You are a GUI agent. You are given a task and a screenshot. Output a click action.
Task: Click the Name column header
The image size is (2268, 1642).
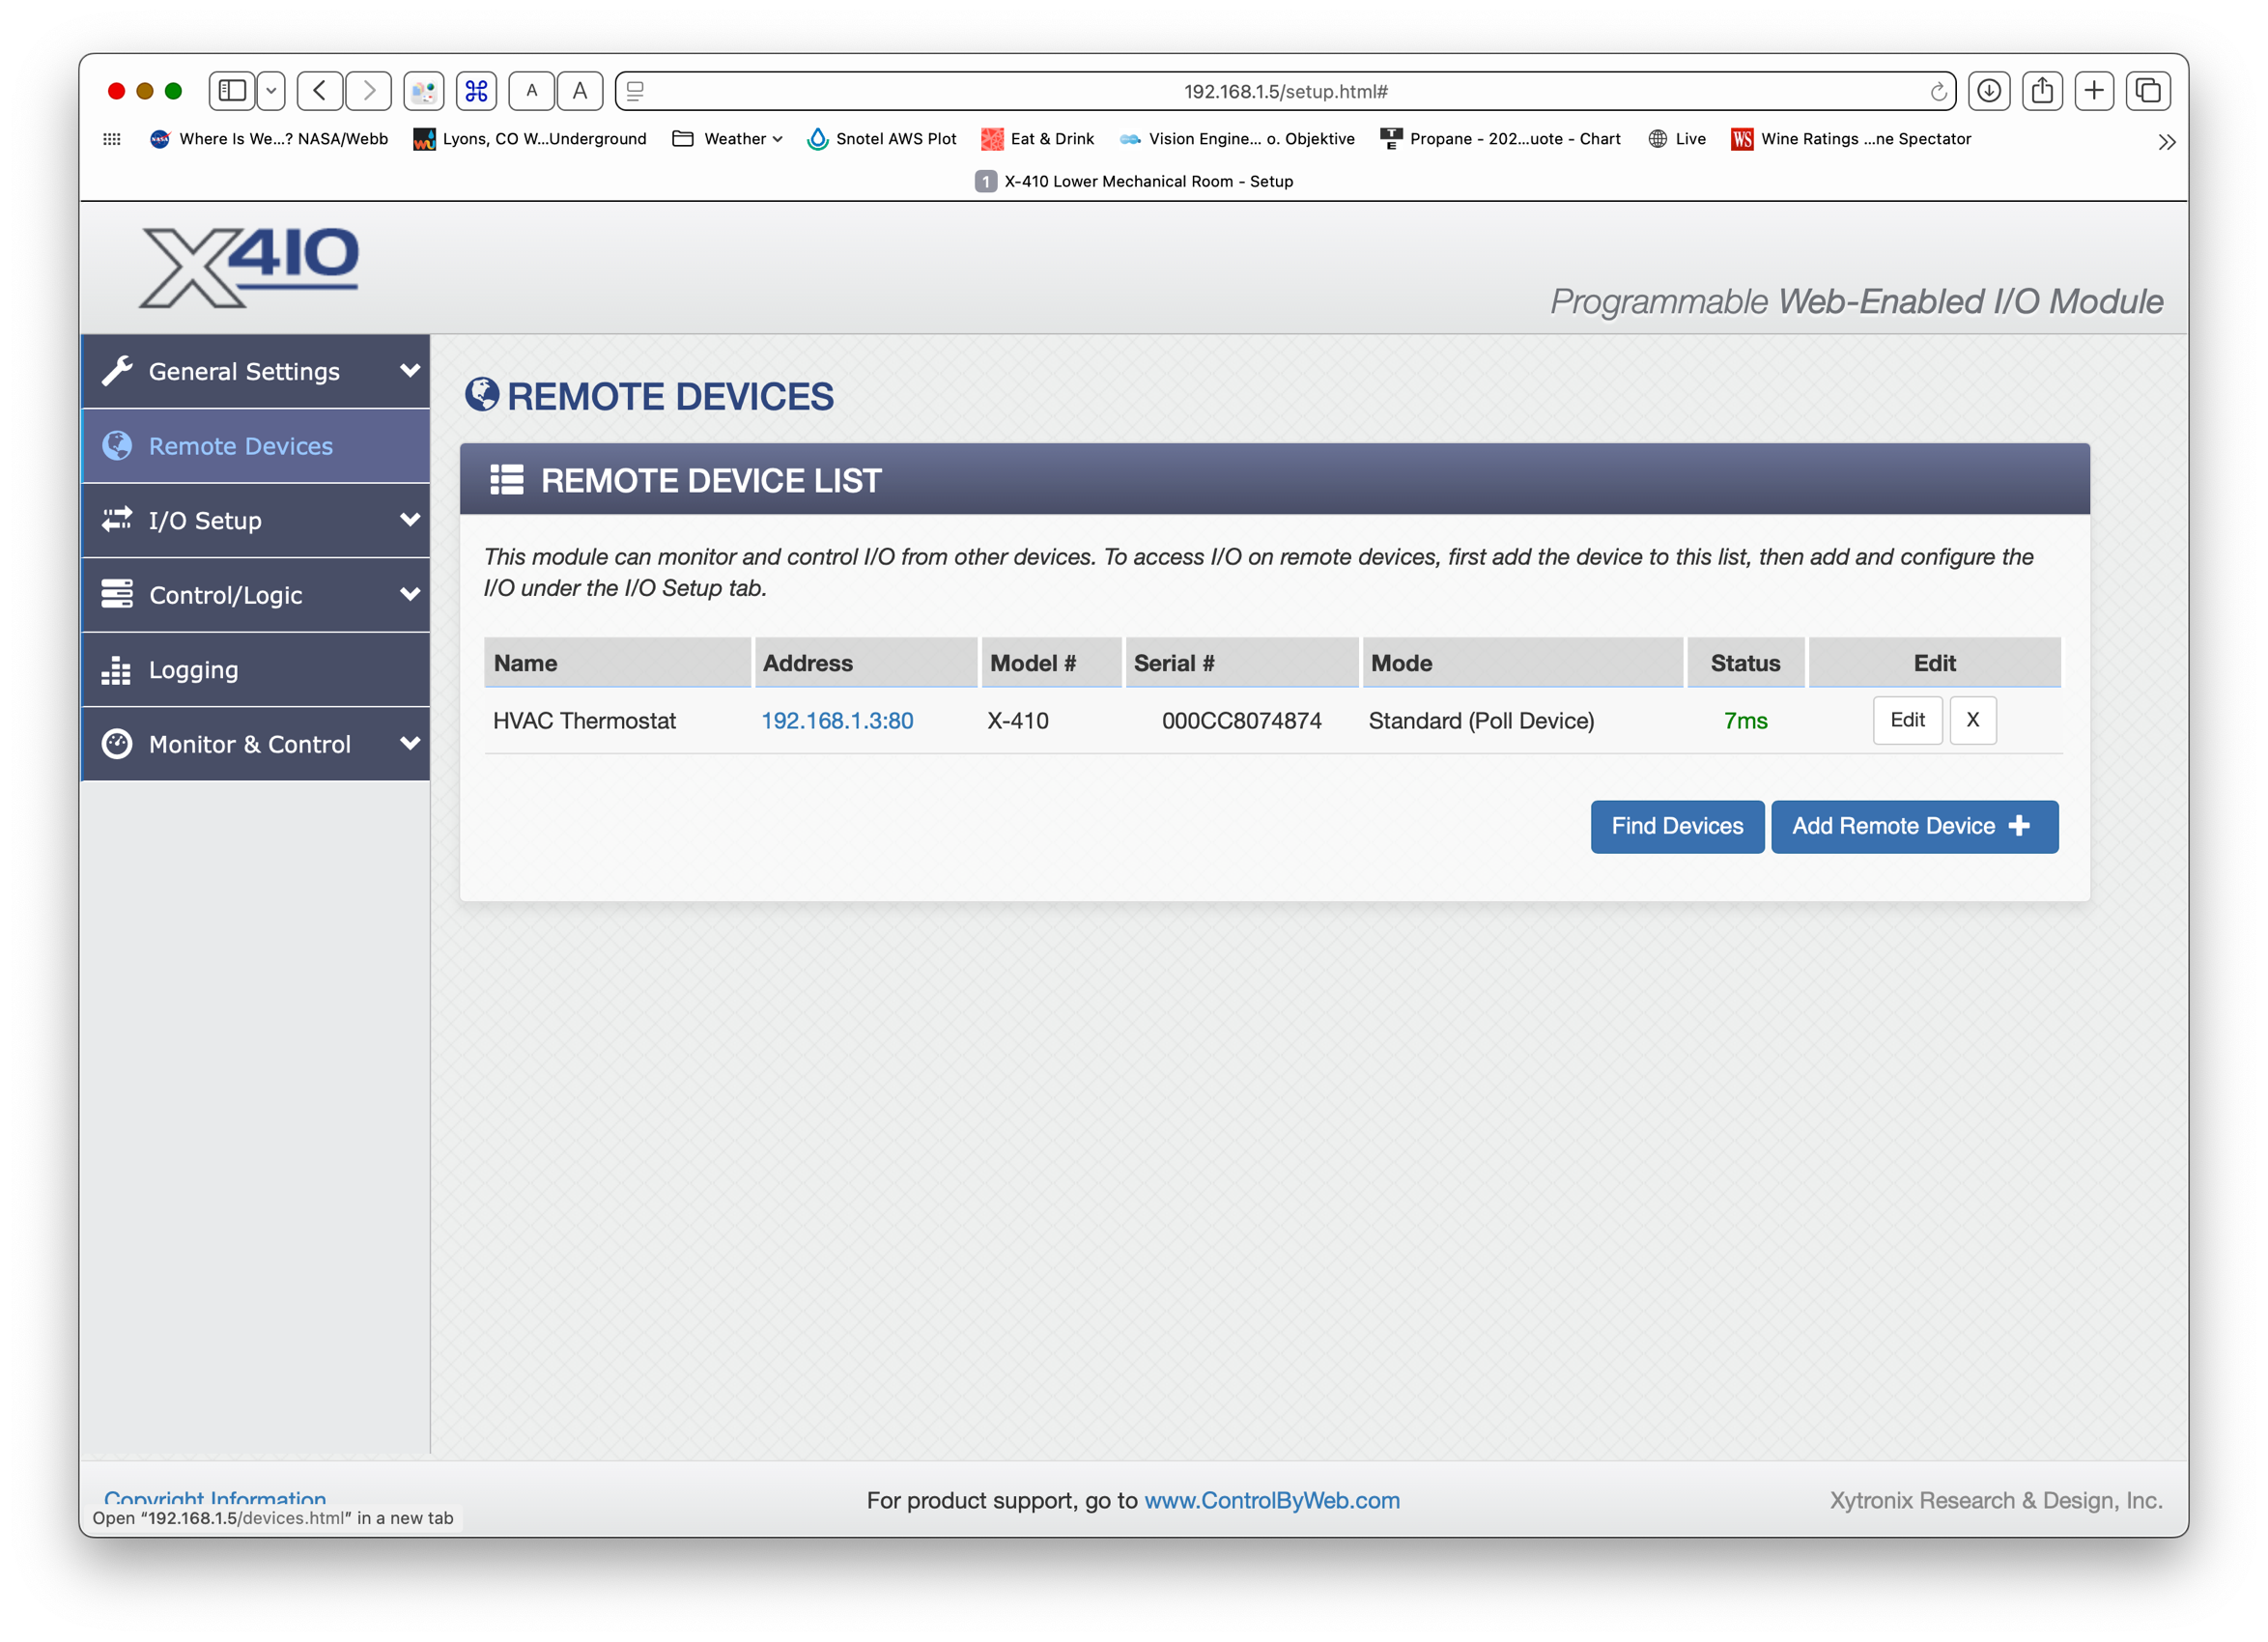coord(617,663)
